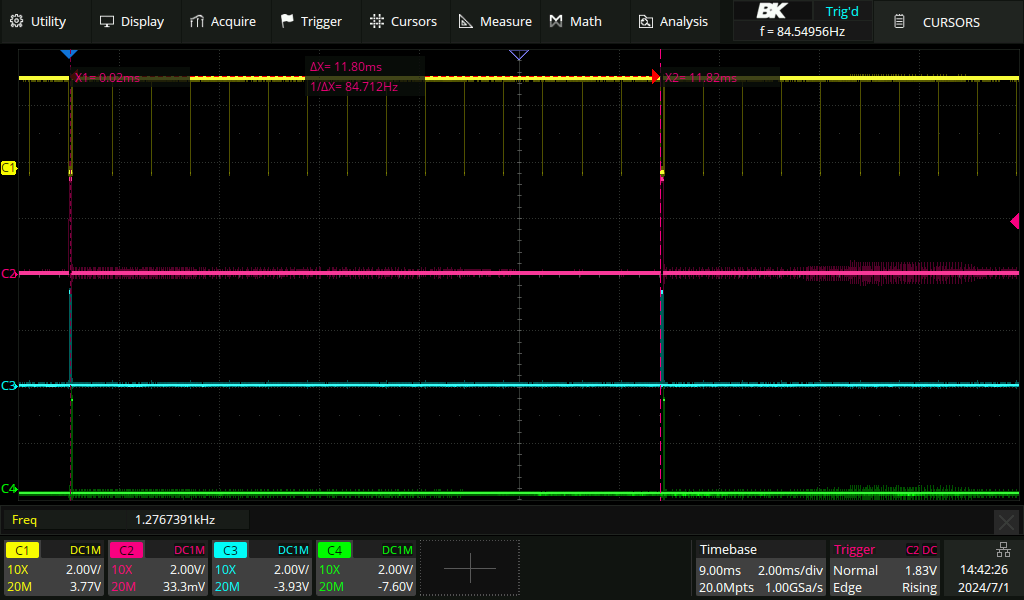
Task: Select the pink C2 channel ground marker
Action: click(x=8, y=274)
